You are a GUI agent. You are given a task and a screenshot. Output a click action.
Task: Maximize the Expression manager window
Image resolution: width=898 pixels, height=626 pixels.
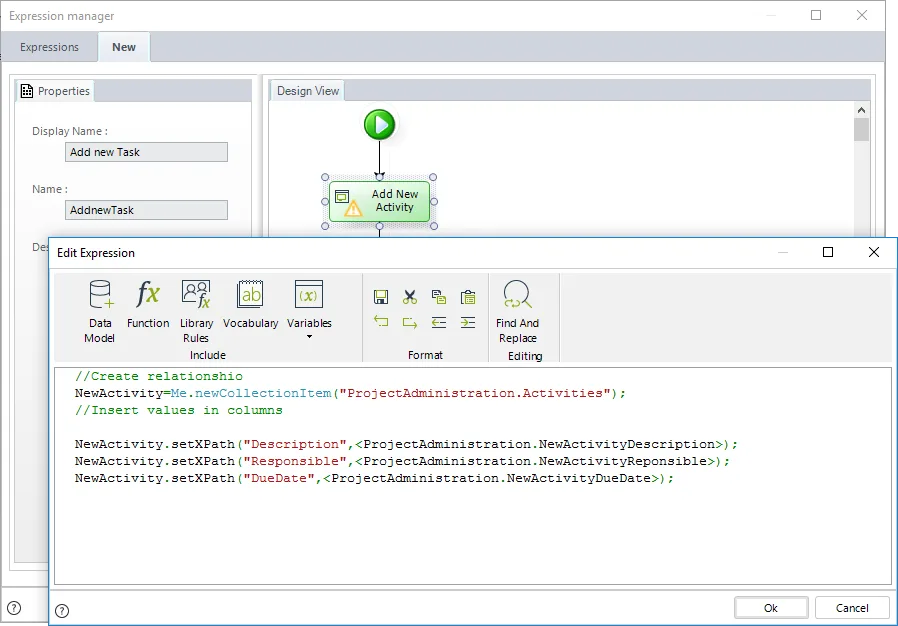[816, 15]
